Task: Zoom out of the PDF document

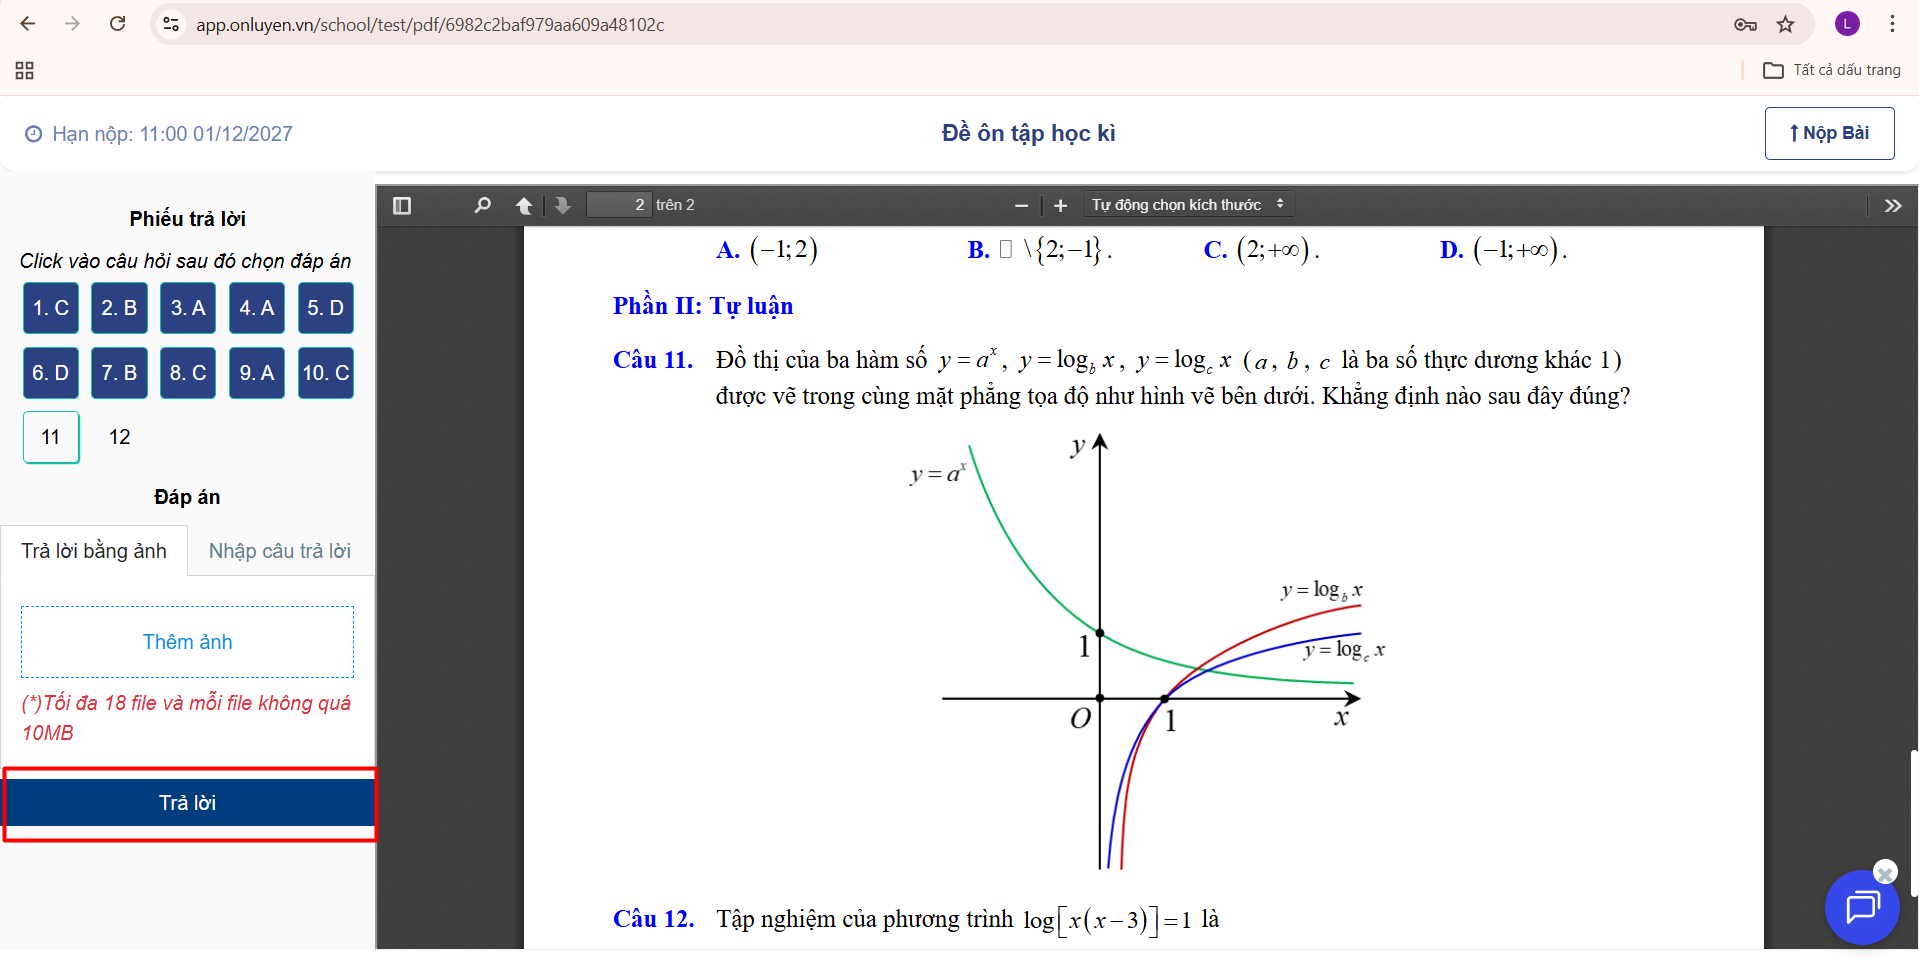Action: (x=1021, y=206)
